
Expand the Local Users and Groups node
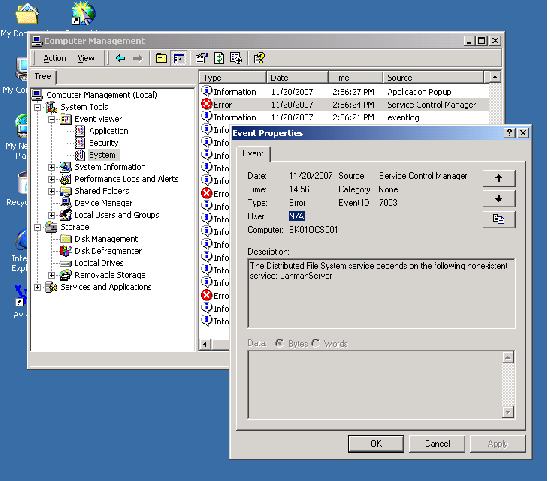[x=52, y=215]
